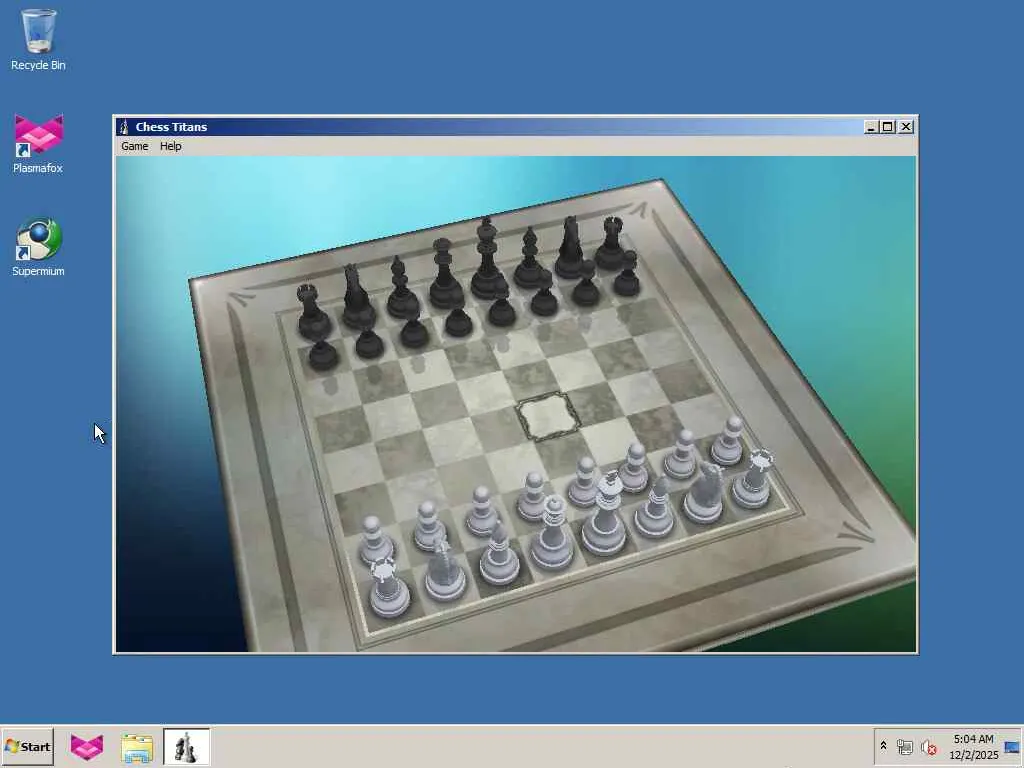Close the Chess Titans window
The width and height of the screenshot is (1024, 768).
pyautogui.click(x=906, y=127)
